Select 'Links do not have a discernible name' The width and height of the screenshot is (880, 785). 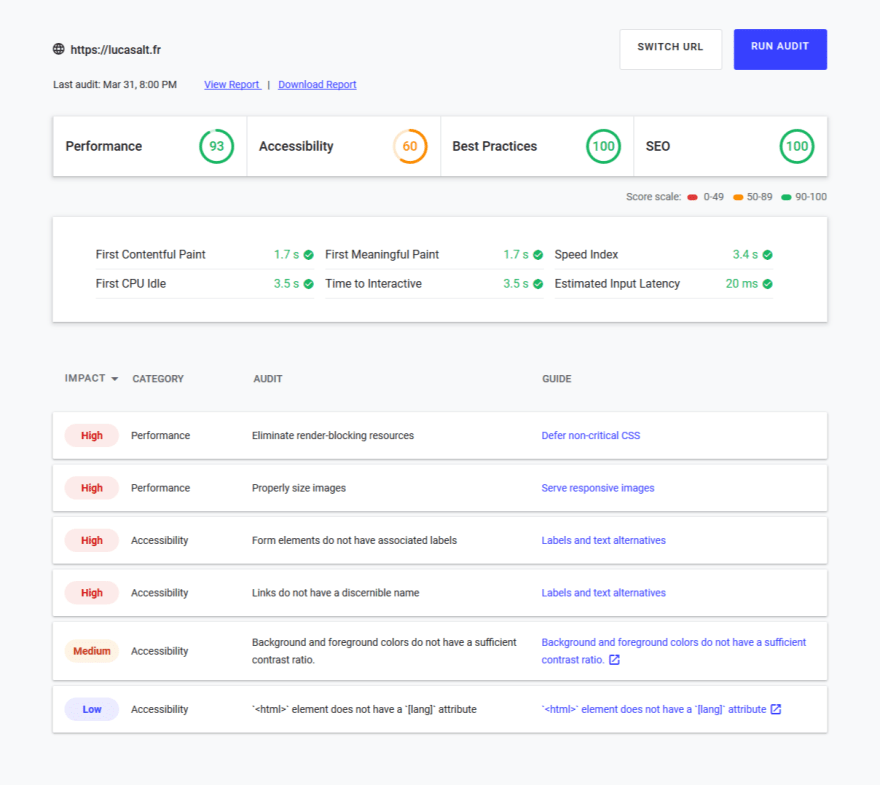click(x=336, y=593)
